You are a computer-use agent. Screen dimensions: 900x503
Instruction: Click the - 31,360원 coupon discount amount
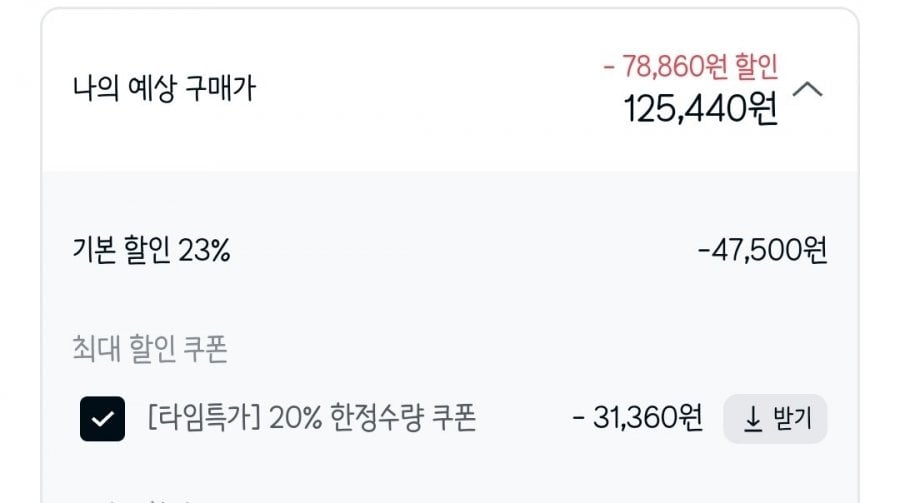pyautogui.click(x=637, y=418)
